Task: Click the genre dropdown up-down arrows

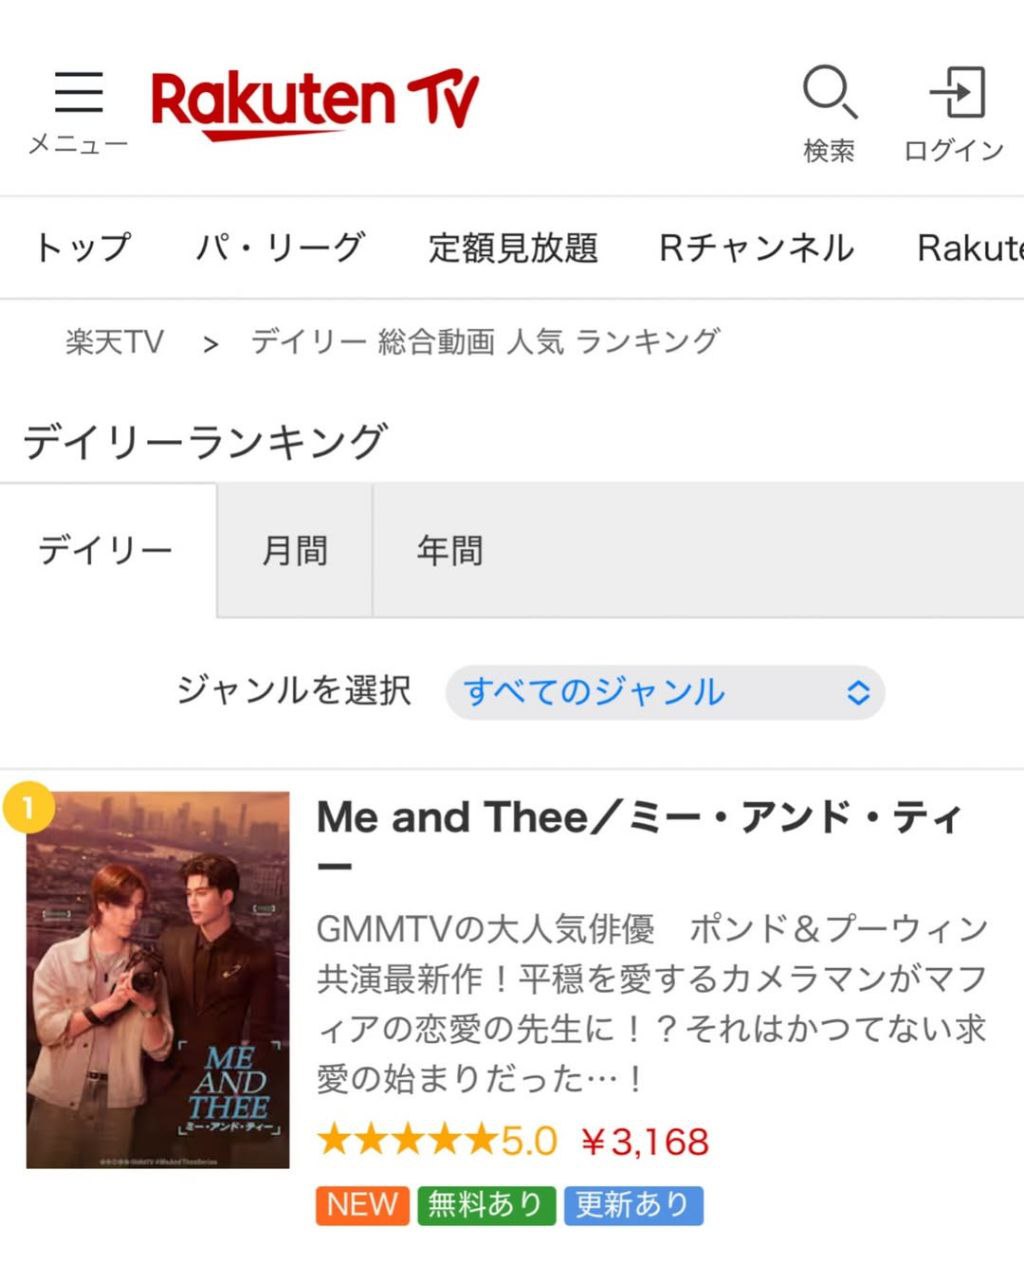Action: 858,692
